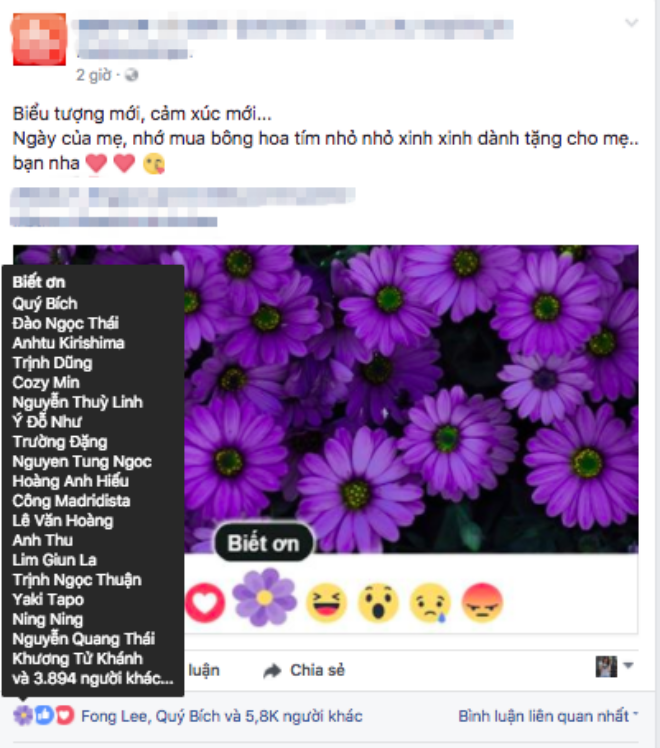Select the surprised Wow reaction emoji
Viewport: 660px width, 748px height.
378,603
